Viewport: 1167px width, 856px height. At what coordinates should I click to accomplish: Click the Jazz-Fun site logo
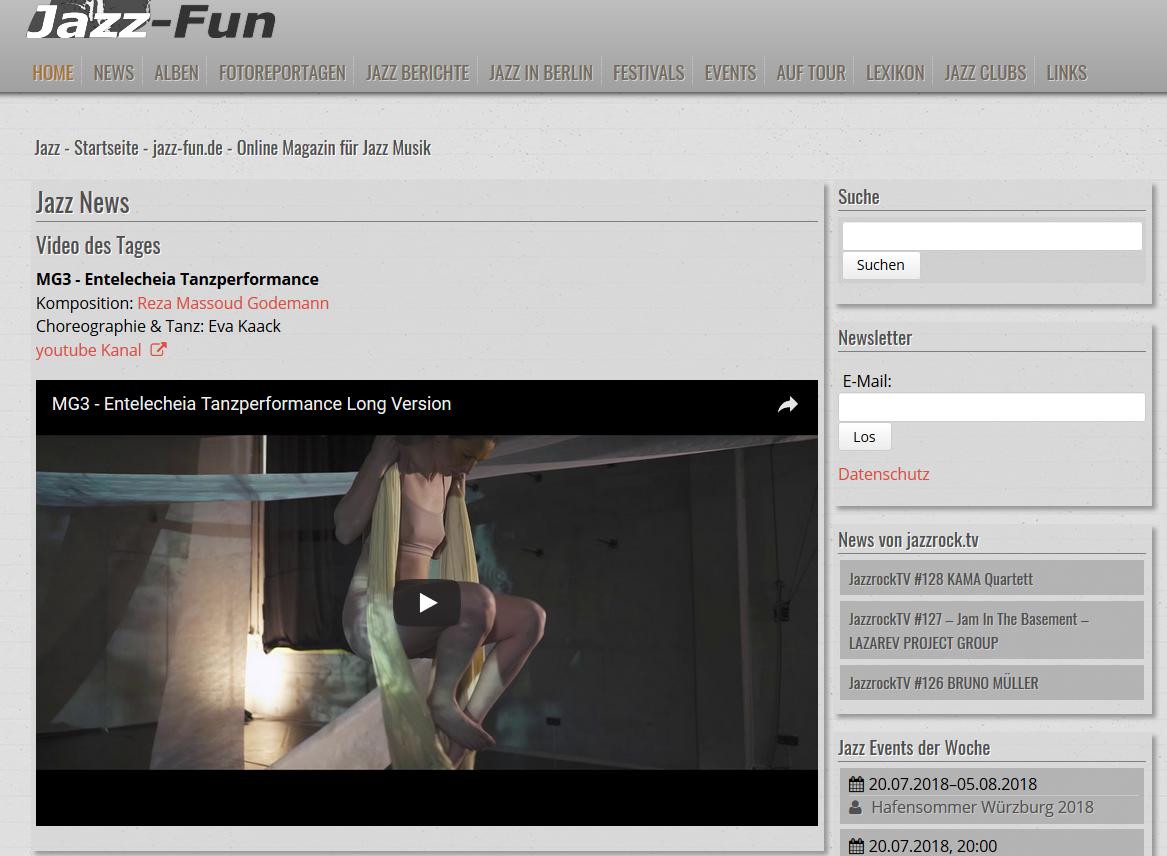pos(151,20)
